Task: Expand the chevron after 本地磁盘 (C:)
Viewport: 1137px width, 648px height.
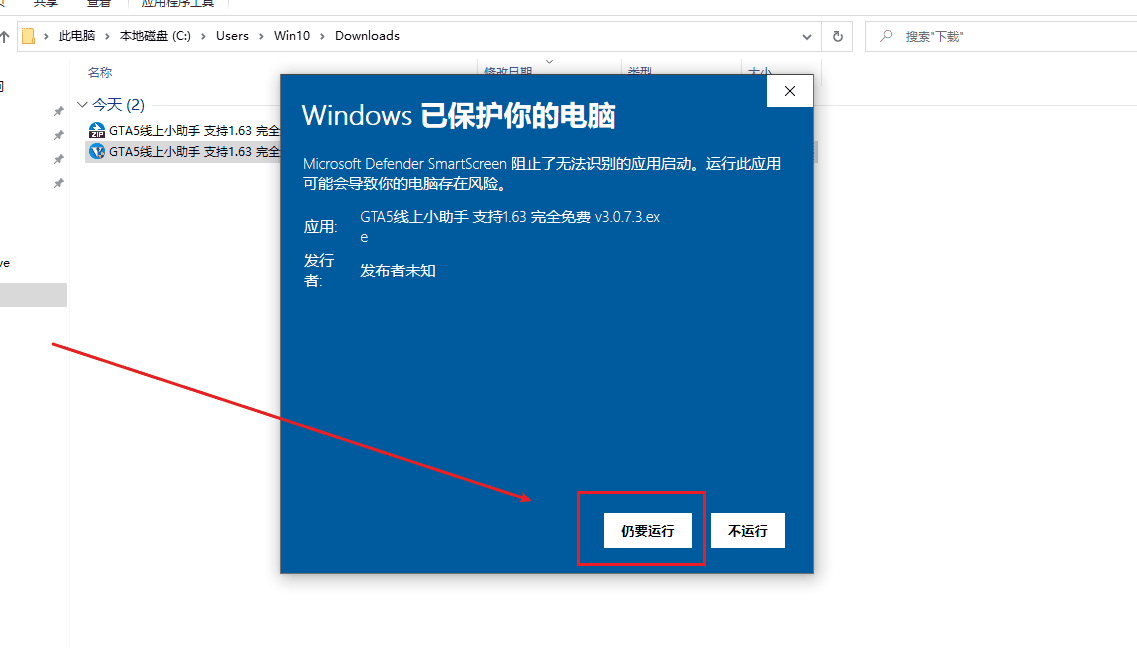Action: [204, 36]
